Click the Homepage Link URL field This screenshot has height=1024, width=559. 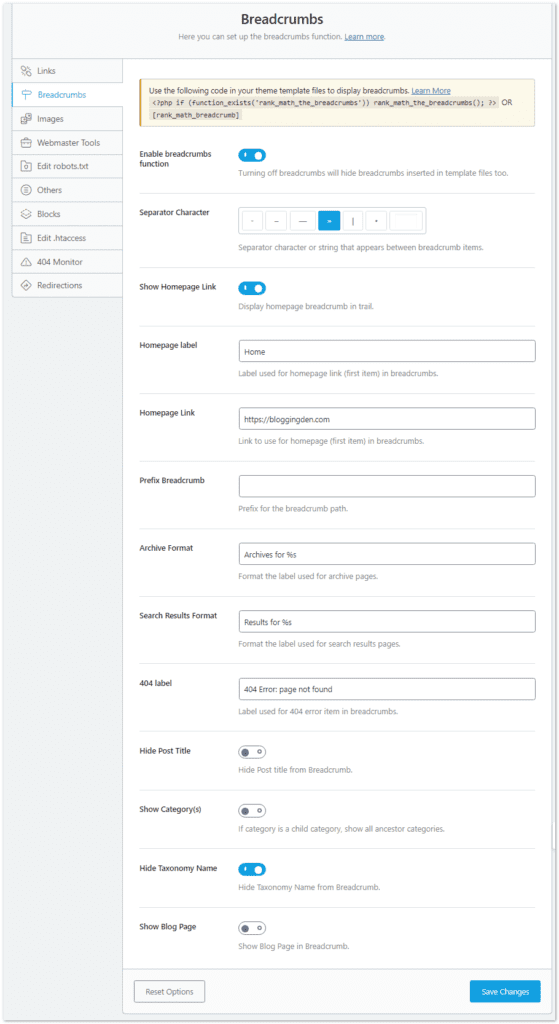[x=387, y=419]
